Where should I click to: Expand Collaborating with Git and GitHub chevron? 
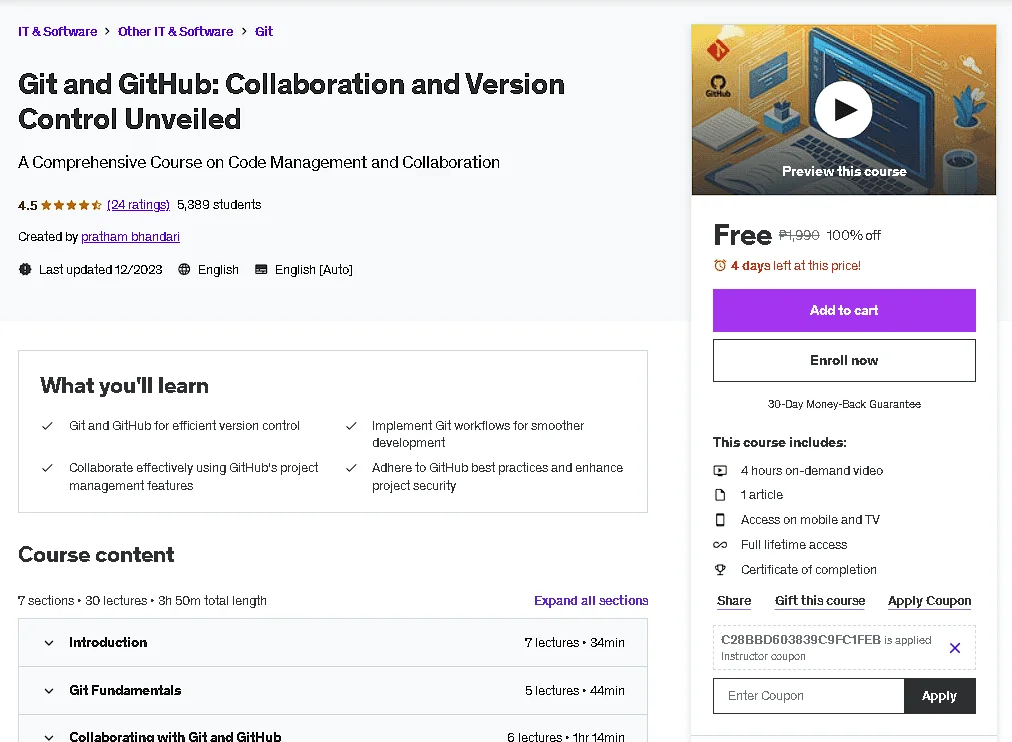[49, 736]
